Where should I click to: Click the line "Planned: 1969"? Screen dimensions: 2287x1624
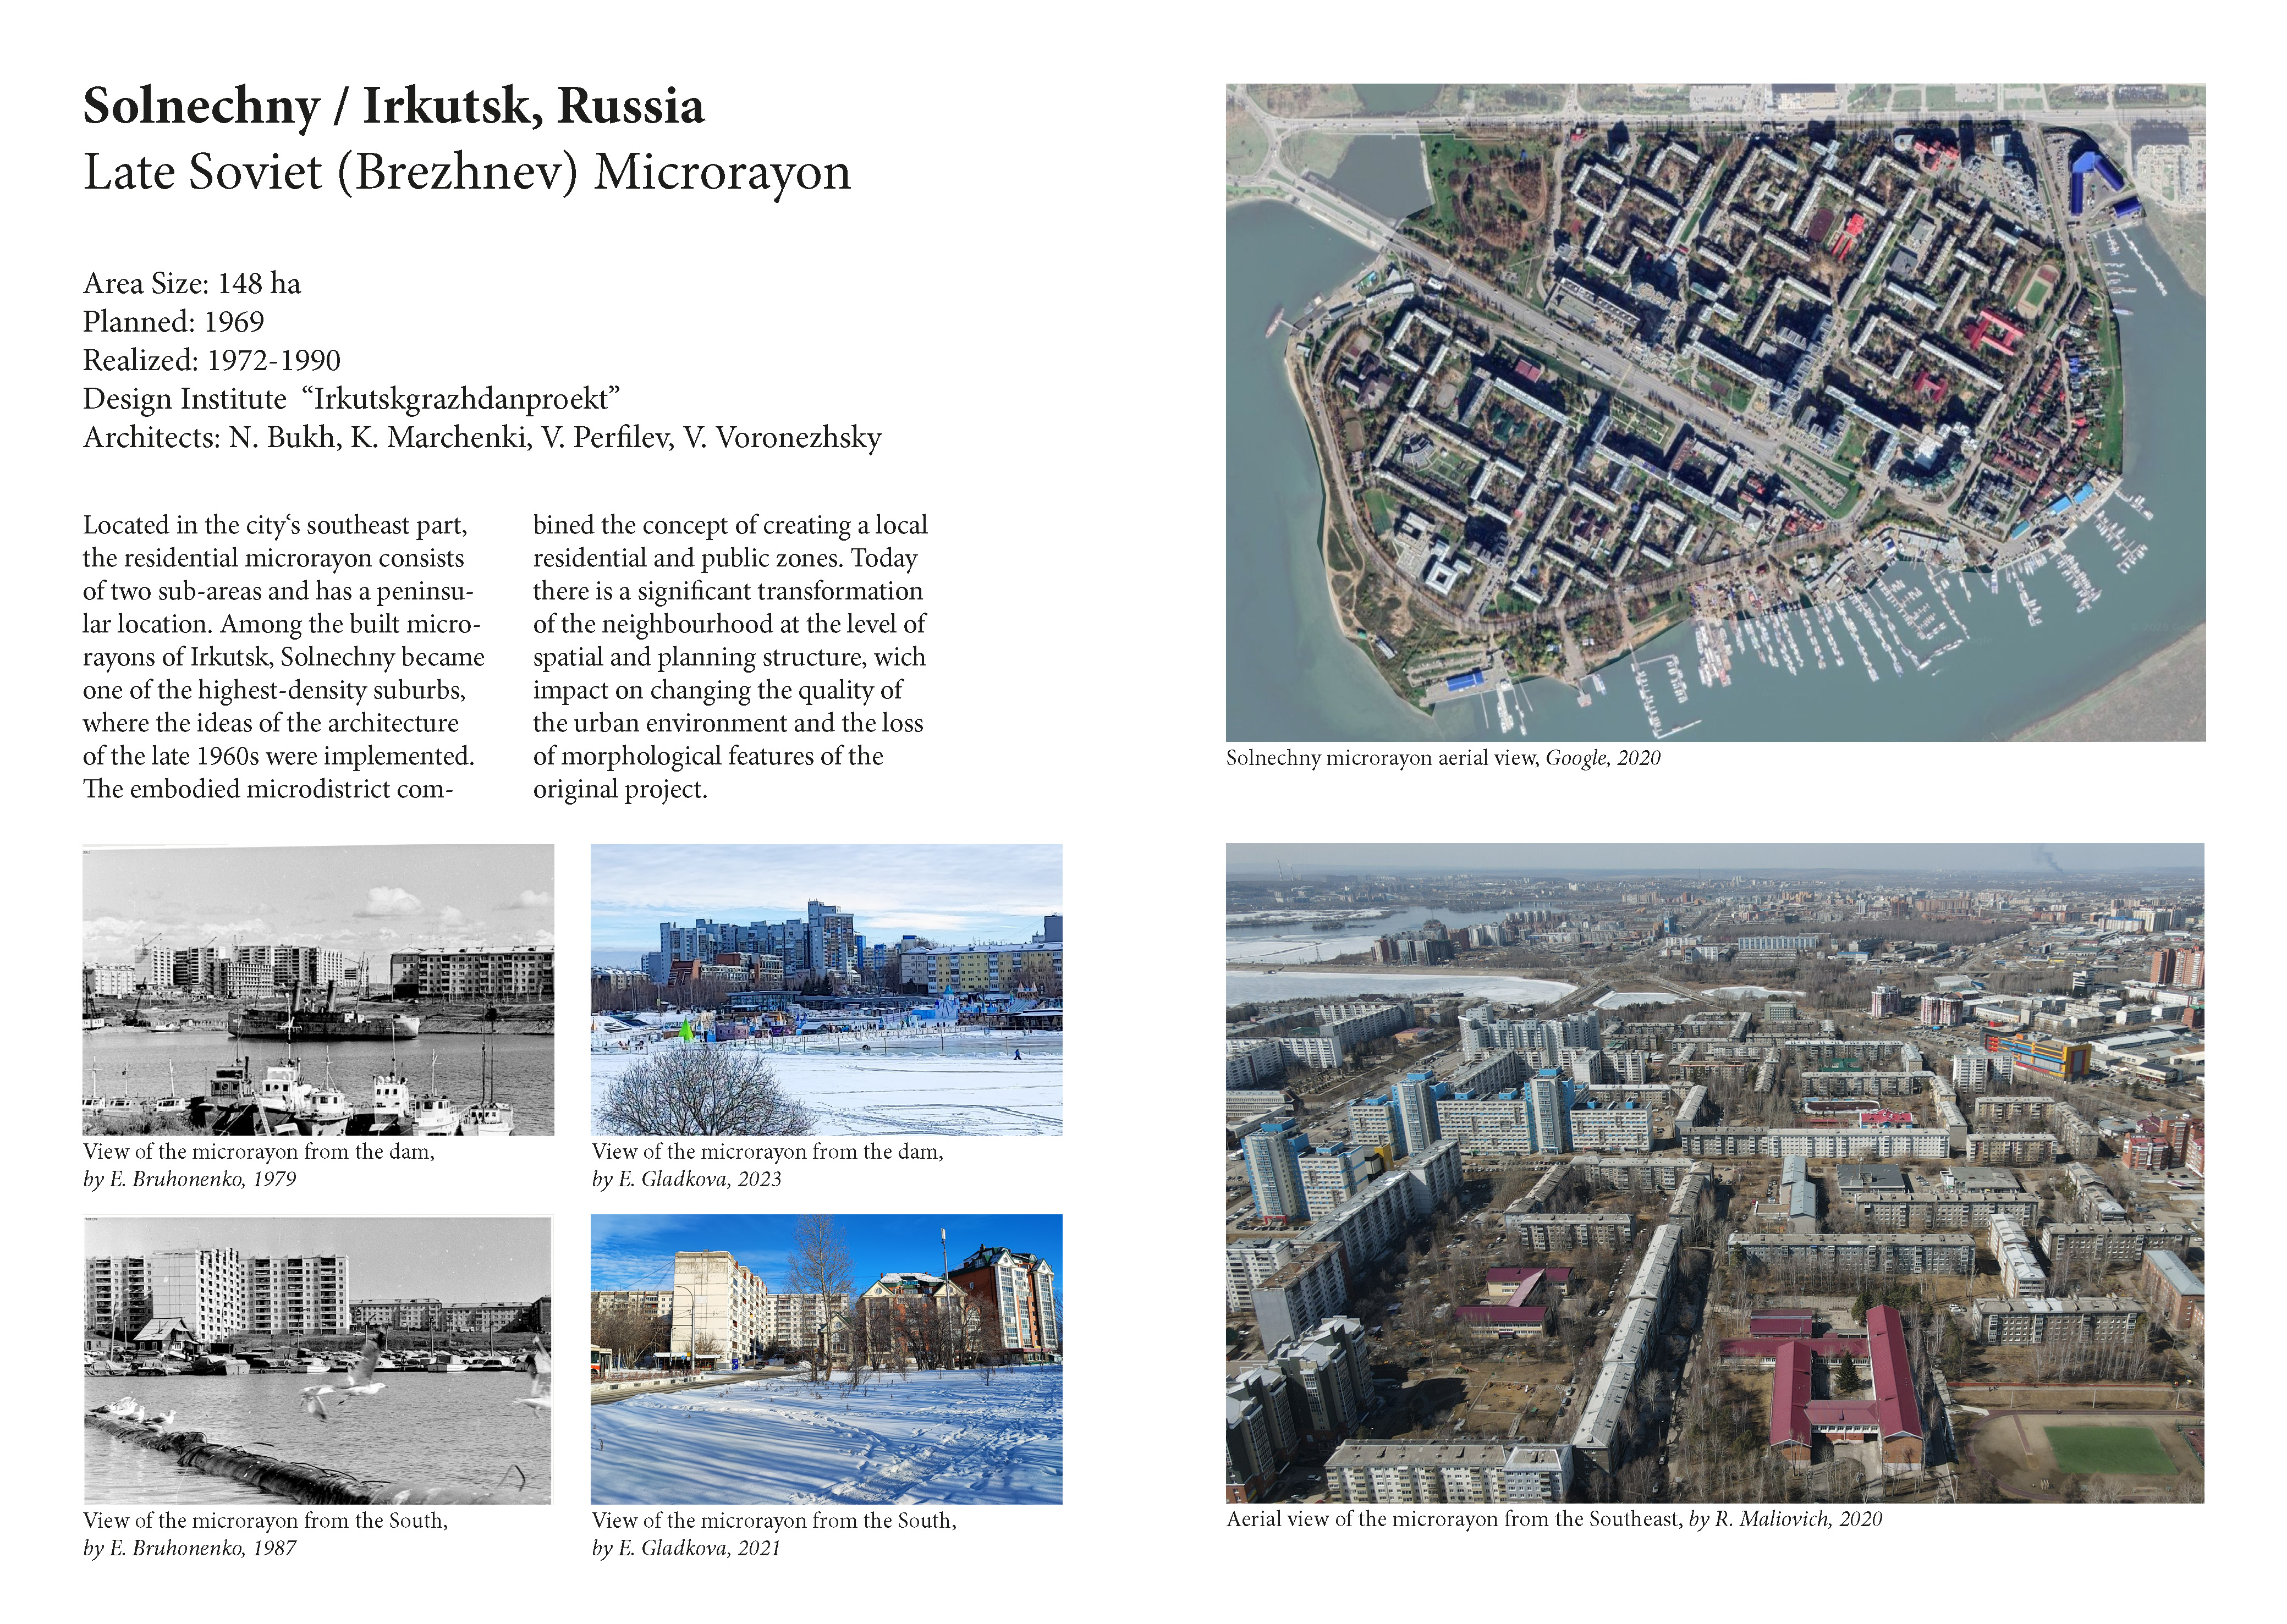174,322
